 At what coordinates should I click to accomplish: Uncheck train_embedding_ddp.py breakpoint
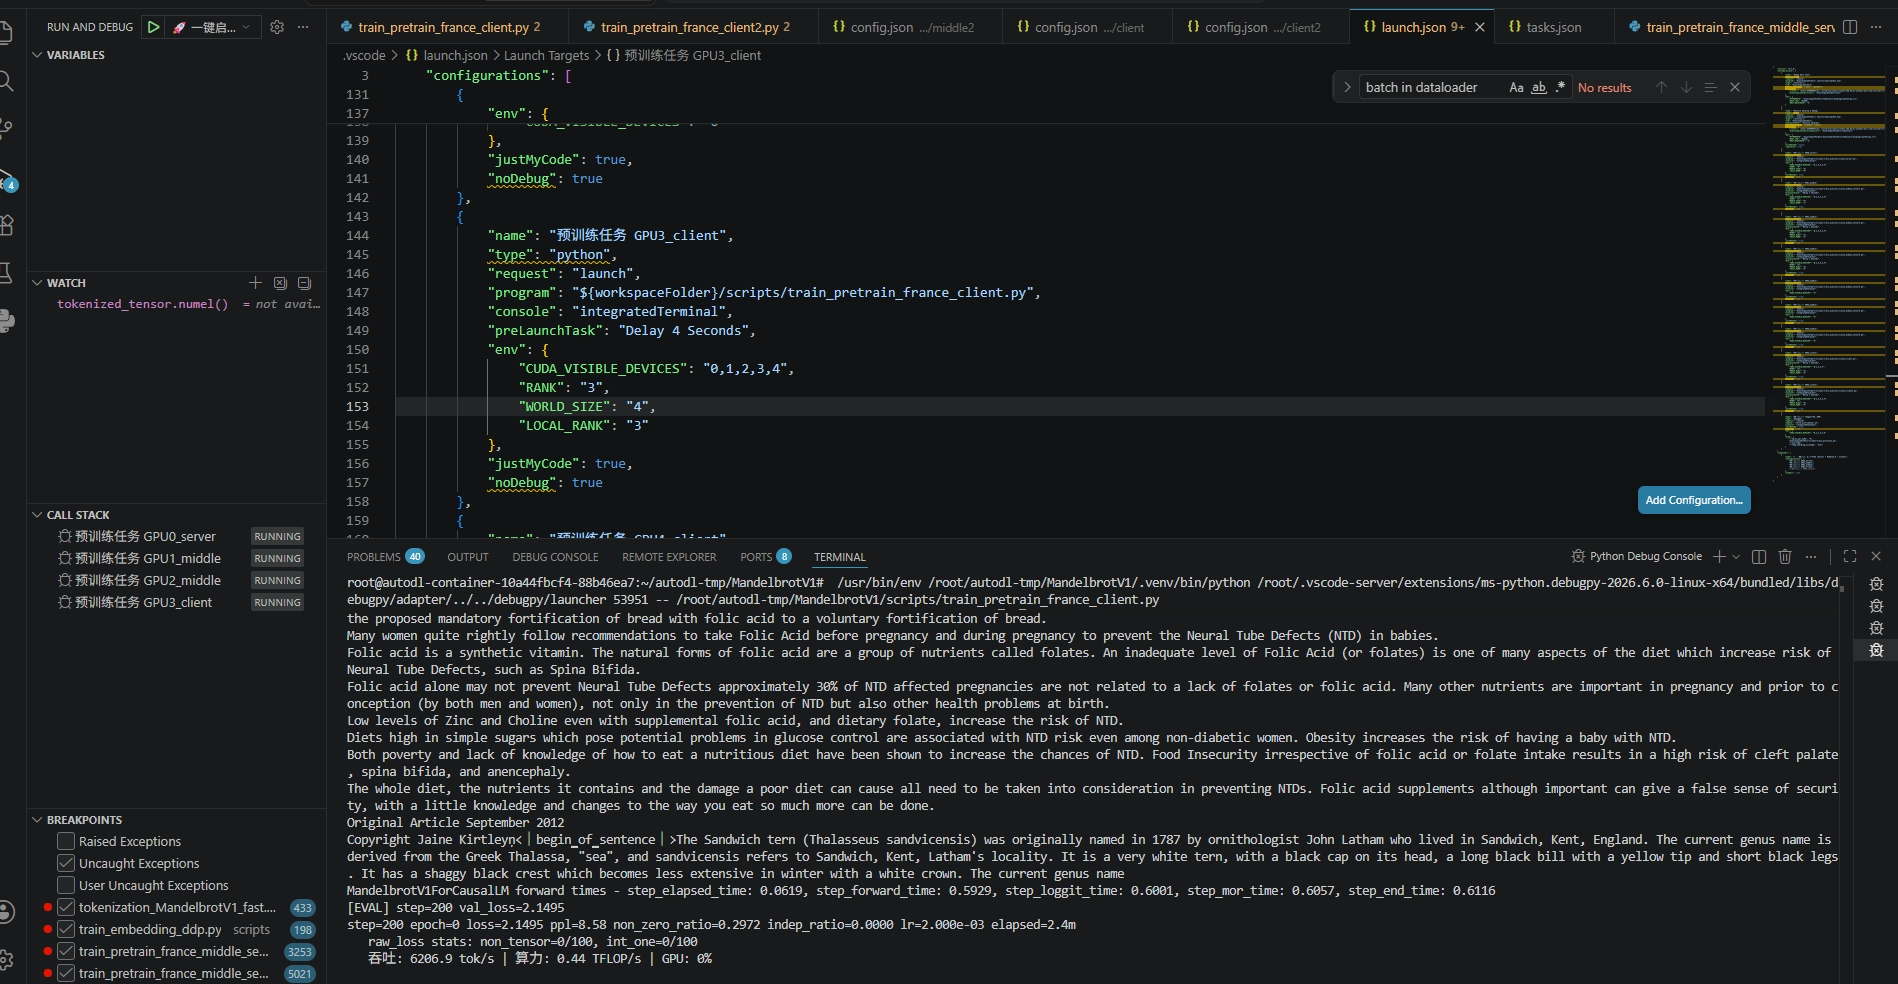(x=66, y=929)
